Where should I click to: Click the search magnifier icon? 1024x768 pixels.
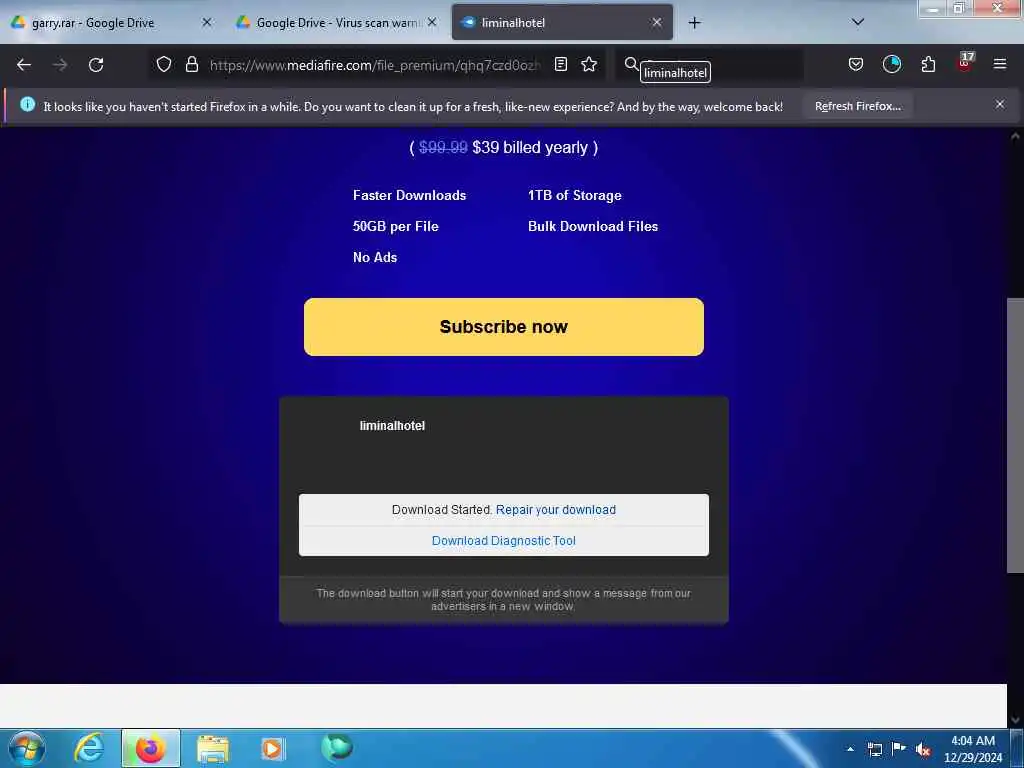[x=631, y=64]
